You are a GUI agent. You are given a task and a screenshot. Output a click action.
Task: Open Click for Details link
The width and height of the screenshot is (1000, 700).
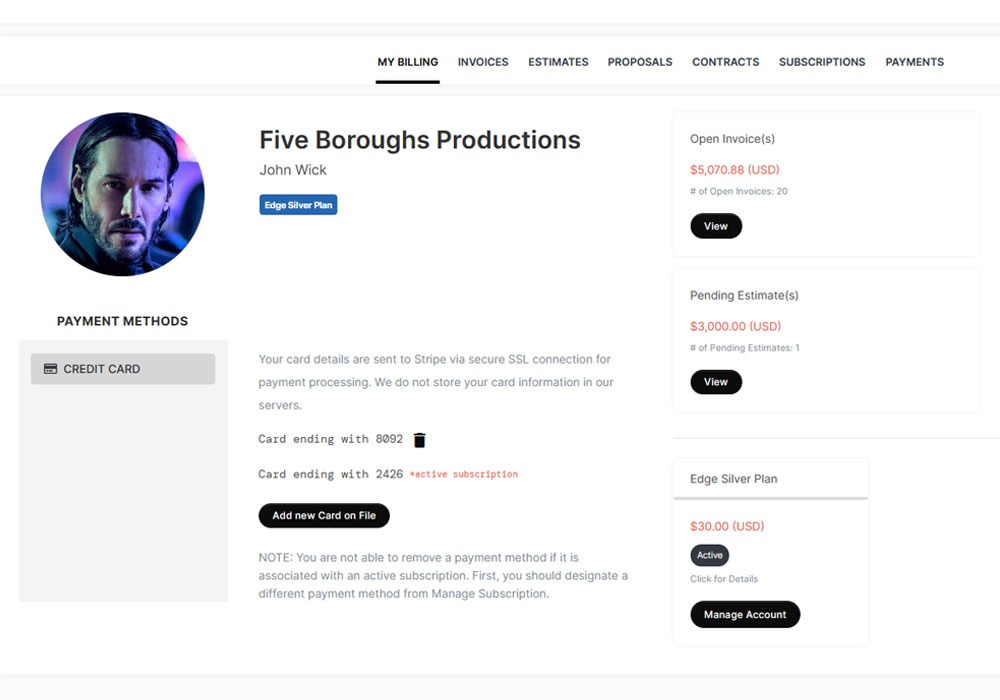(x=724, y=579)
